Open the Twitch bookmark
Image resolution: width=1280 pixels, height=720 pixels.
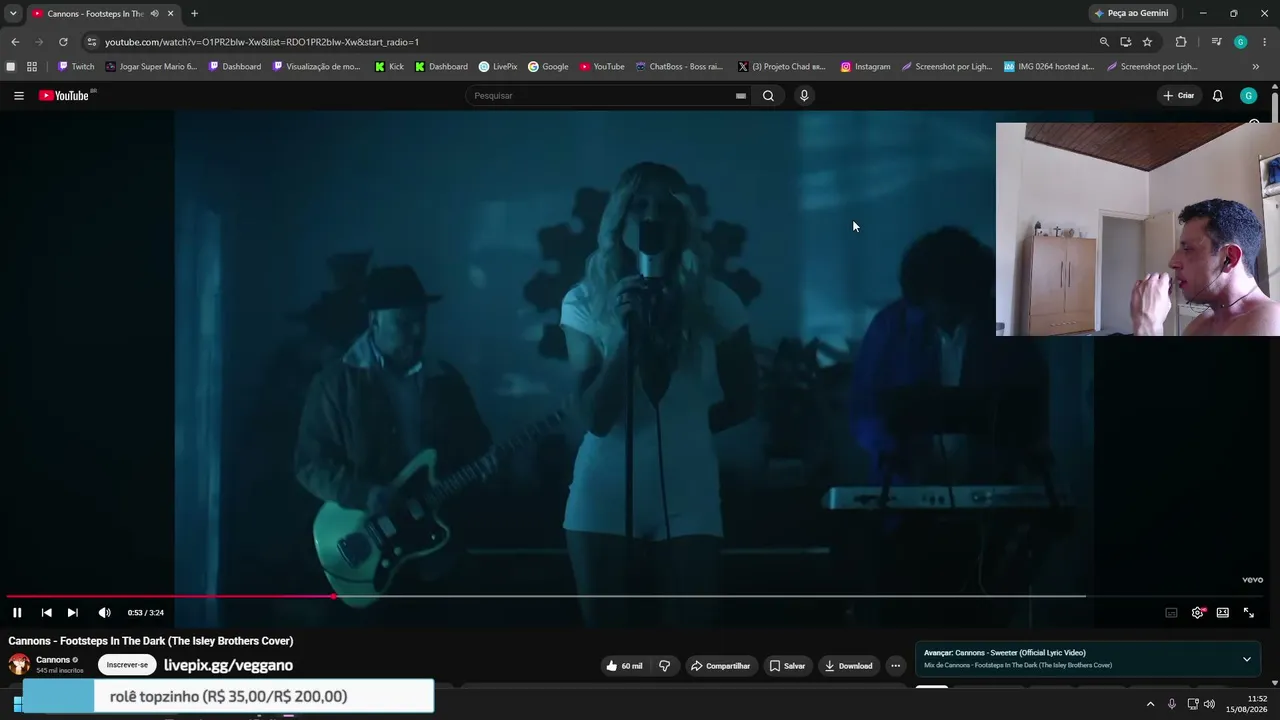[76, 67]
